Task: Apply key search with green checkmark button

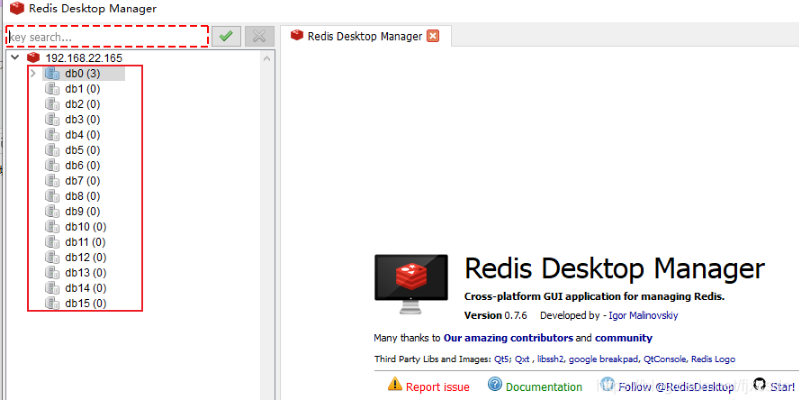Action: point(226,37)
